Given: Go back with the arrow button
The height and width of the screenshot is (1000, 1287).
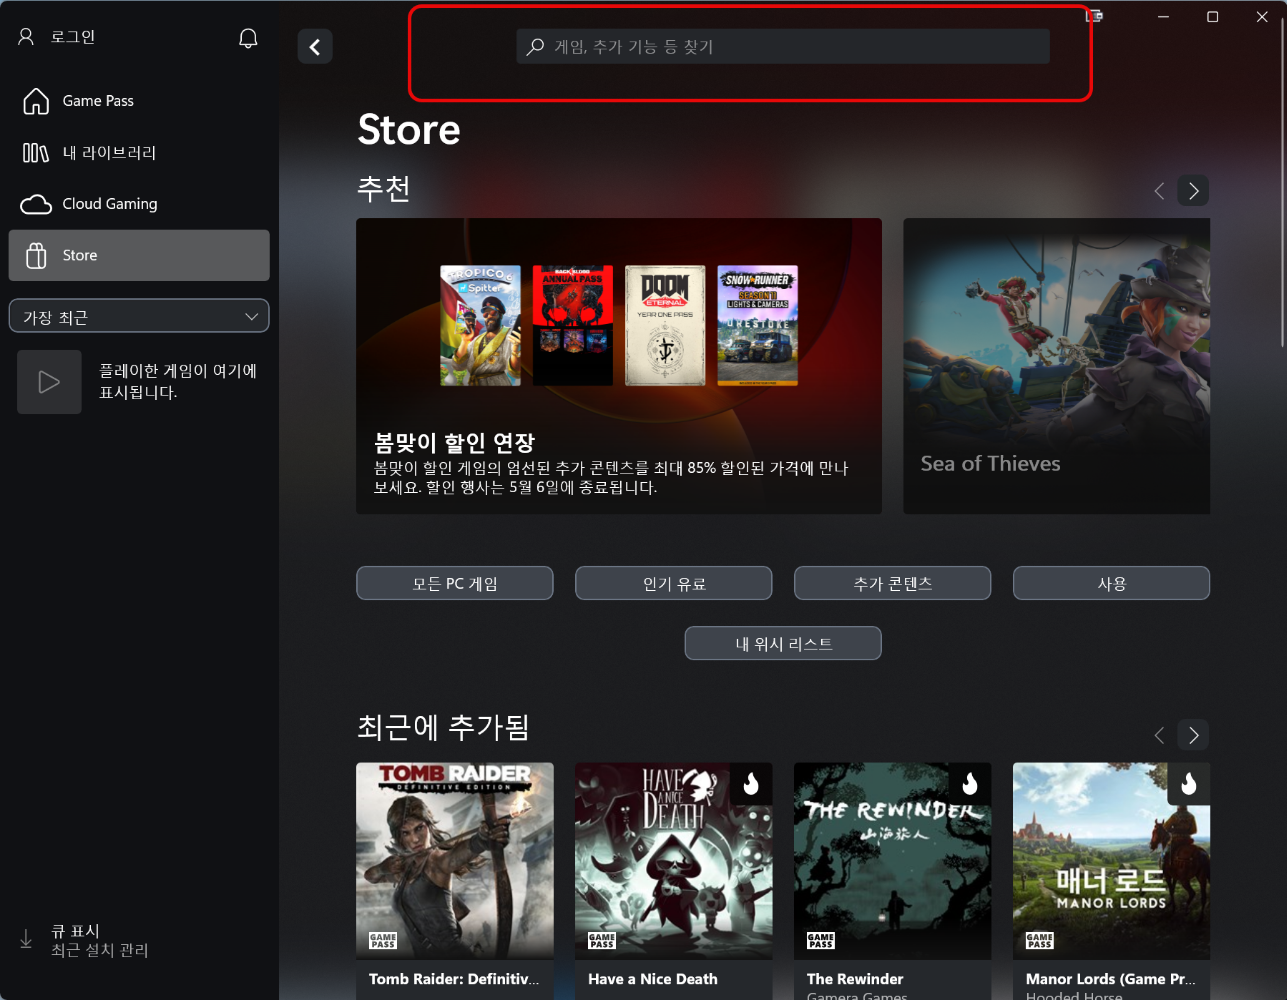Looking at the screenshot, I should (315, 47).
